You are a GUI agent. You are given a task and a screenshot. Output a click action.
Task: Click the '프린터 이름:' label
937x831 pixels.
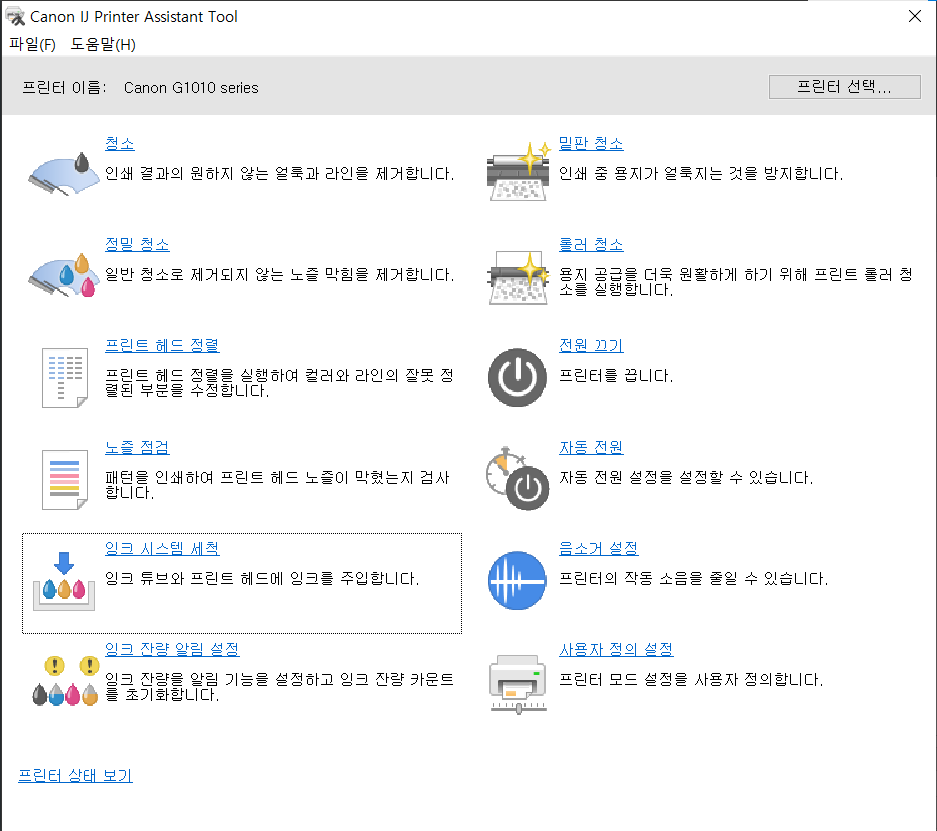(x=64, y=88)
